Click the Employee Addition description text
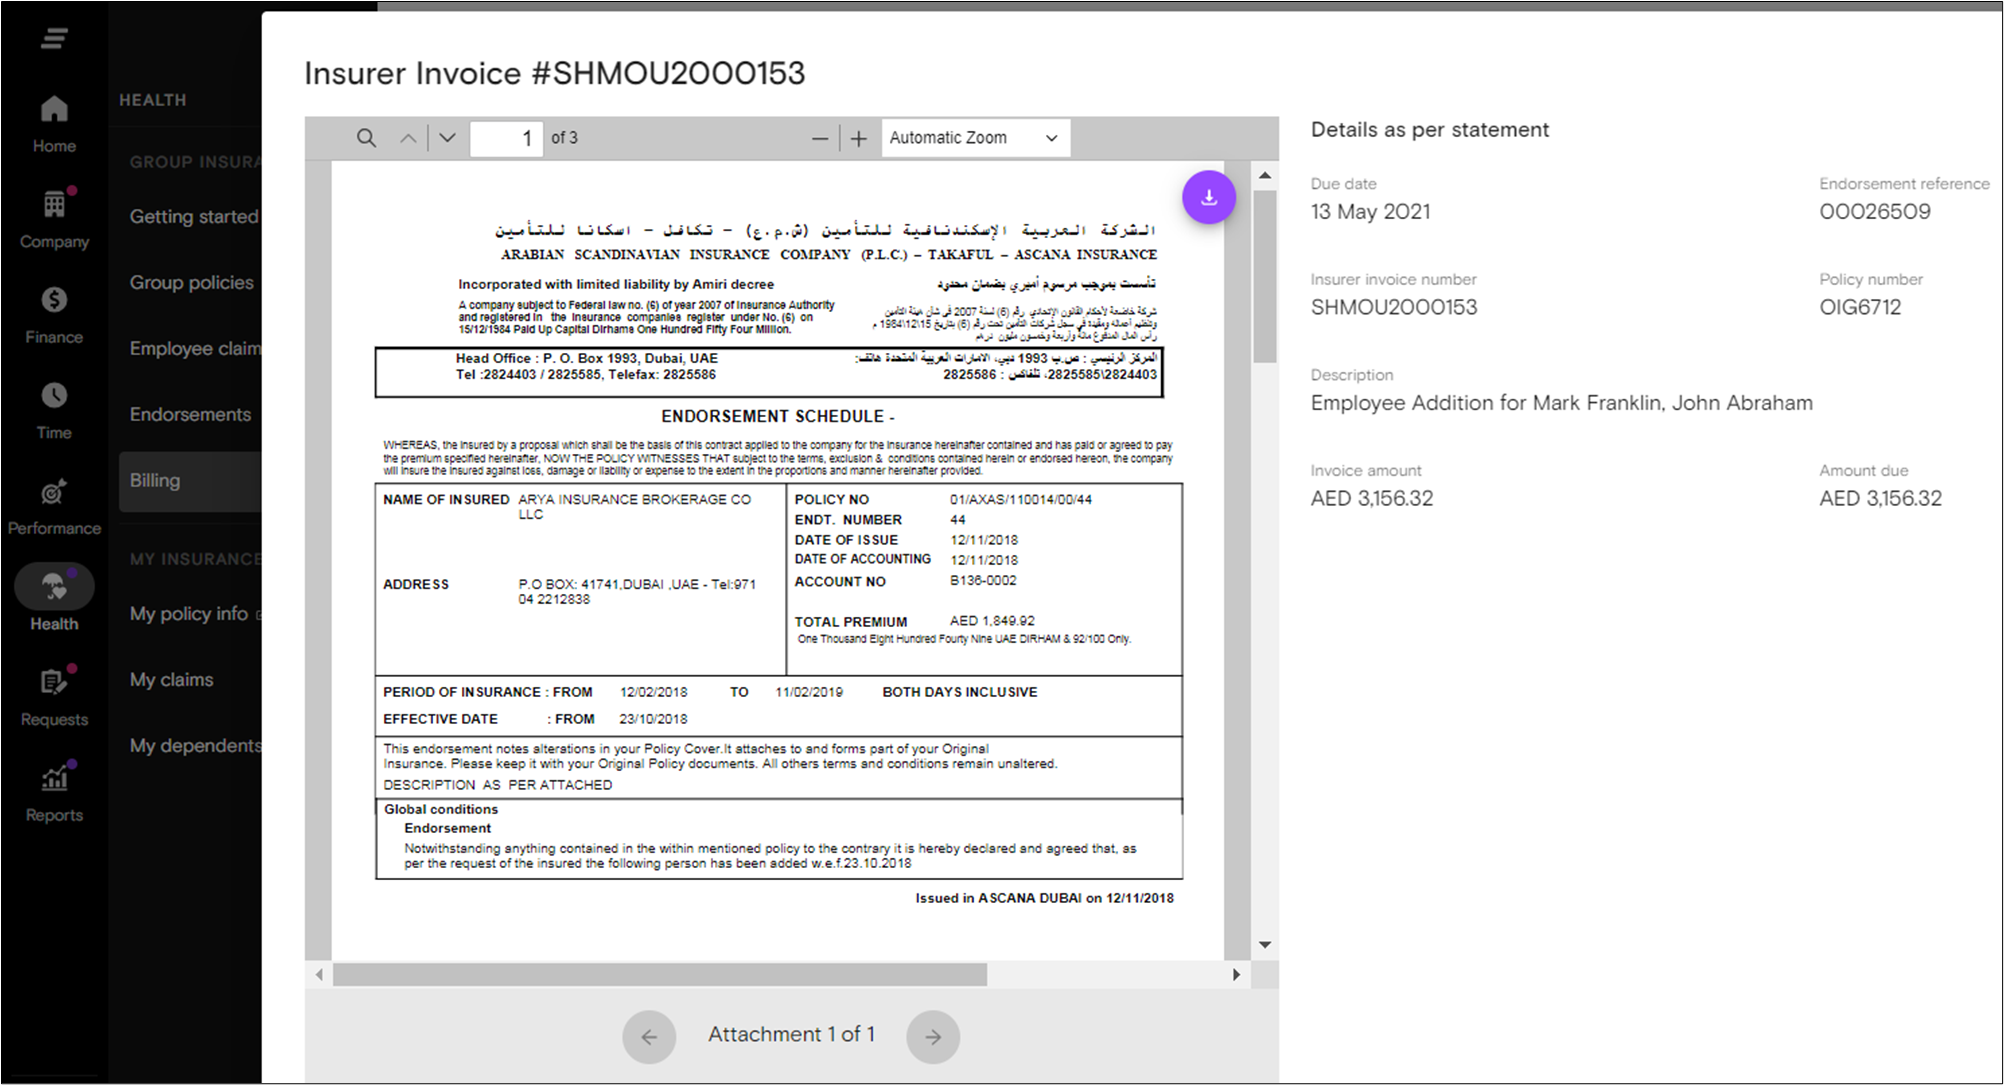Screen dimensions: 2004x1085 pos(1562,403)
